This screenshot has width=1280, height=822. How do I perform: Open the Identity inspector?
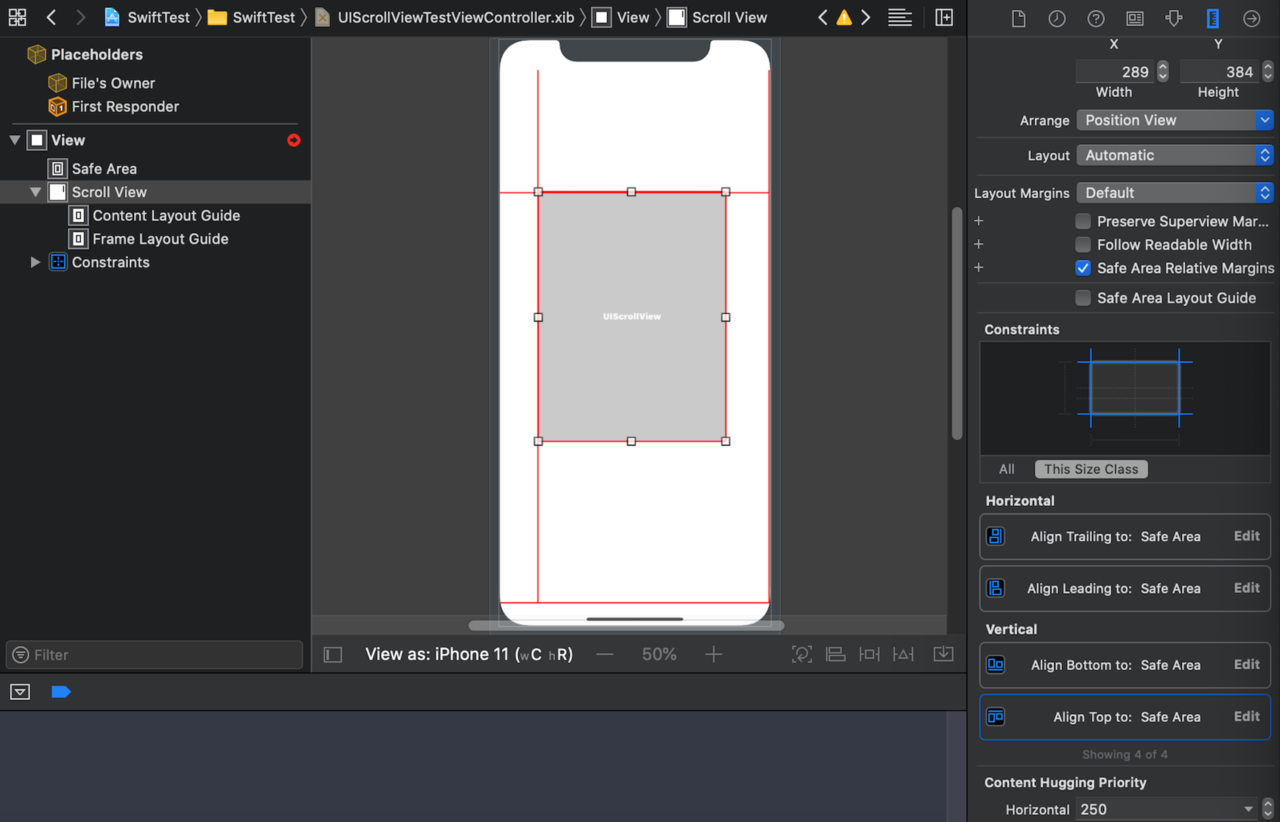(x=1134, y=18)
